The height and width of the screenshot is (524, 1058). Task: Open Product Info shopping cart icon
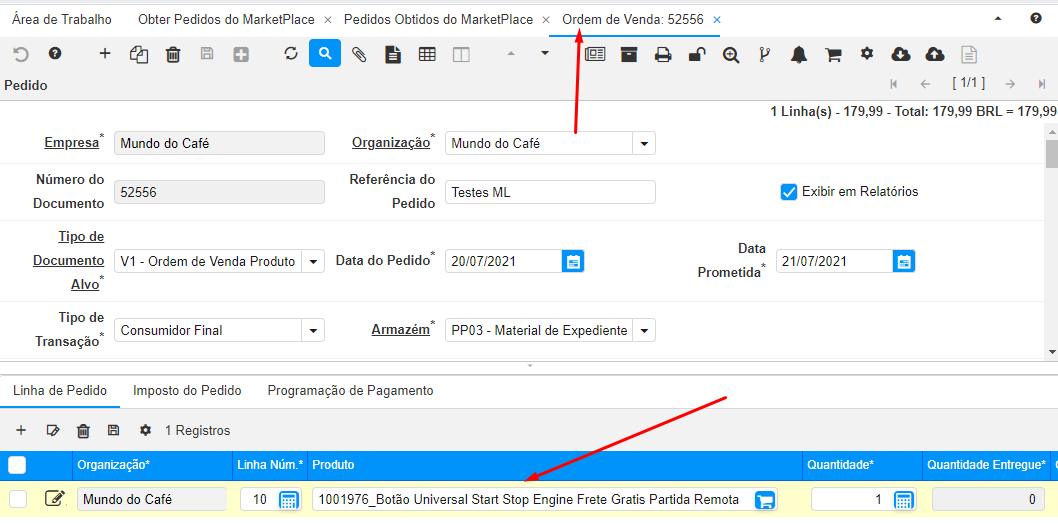click(x=833, y=54)
